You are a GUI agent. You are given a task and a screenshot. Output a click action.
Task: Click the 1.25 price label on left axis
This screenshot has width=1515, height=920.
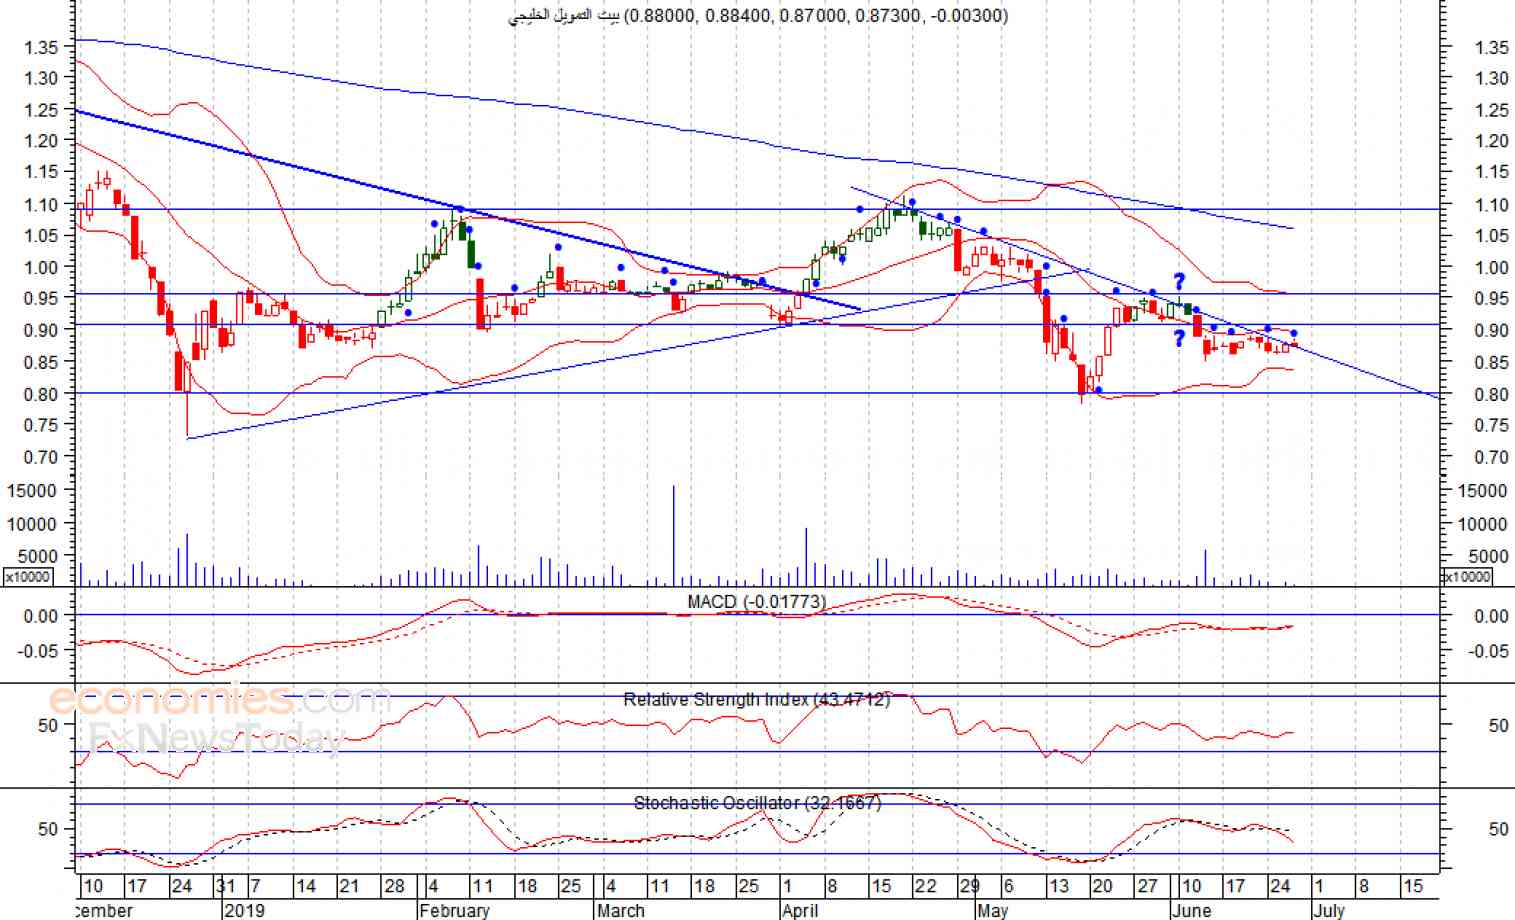41,110
